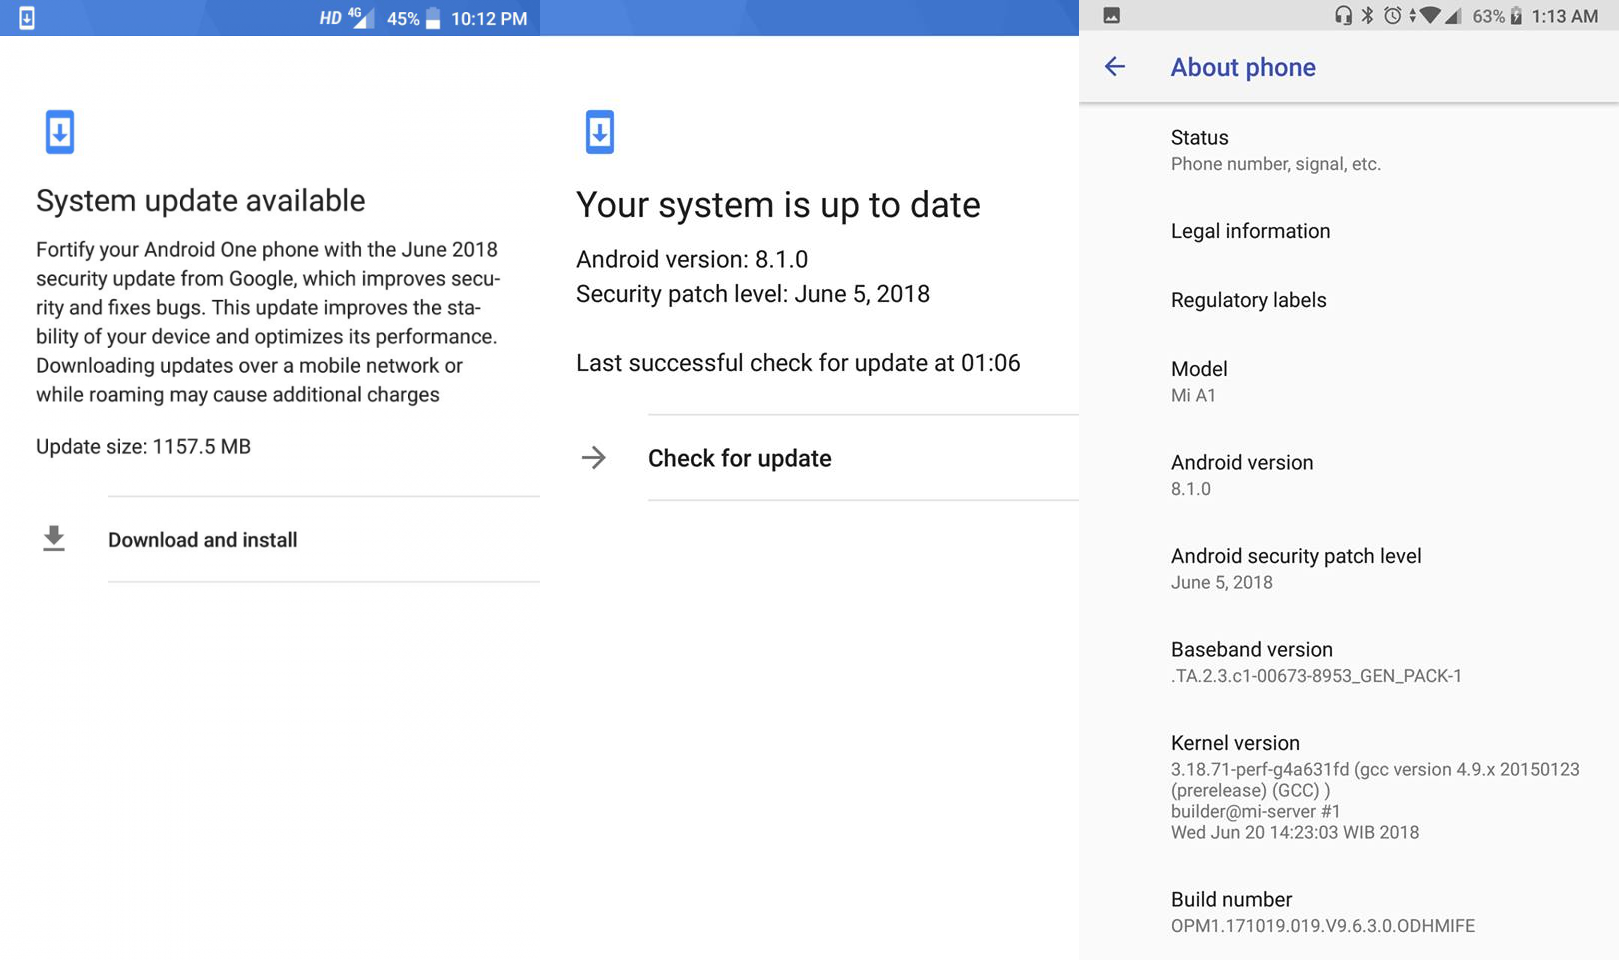Open Regulatory labels
1619x960 pixels.
(x=1248, y=300)
